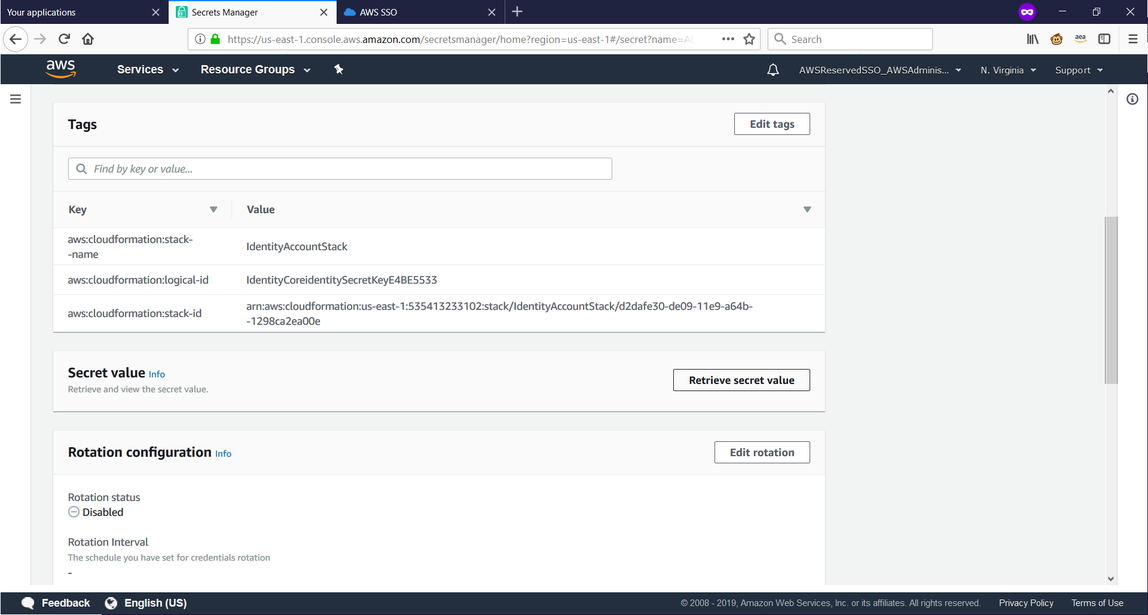Screen dimensions: 1148x615
Task: Click the scrollbar up arrow
Action: tap(1111, 92)
